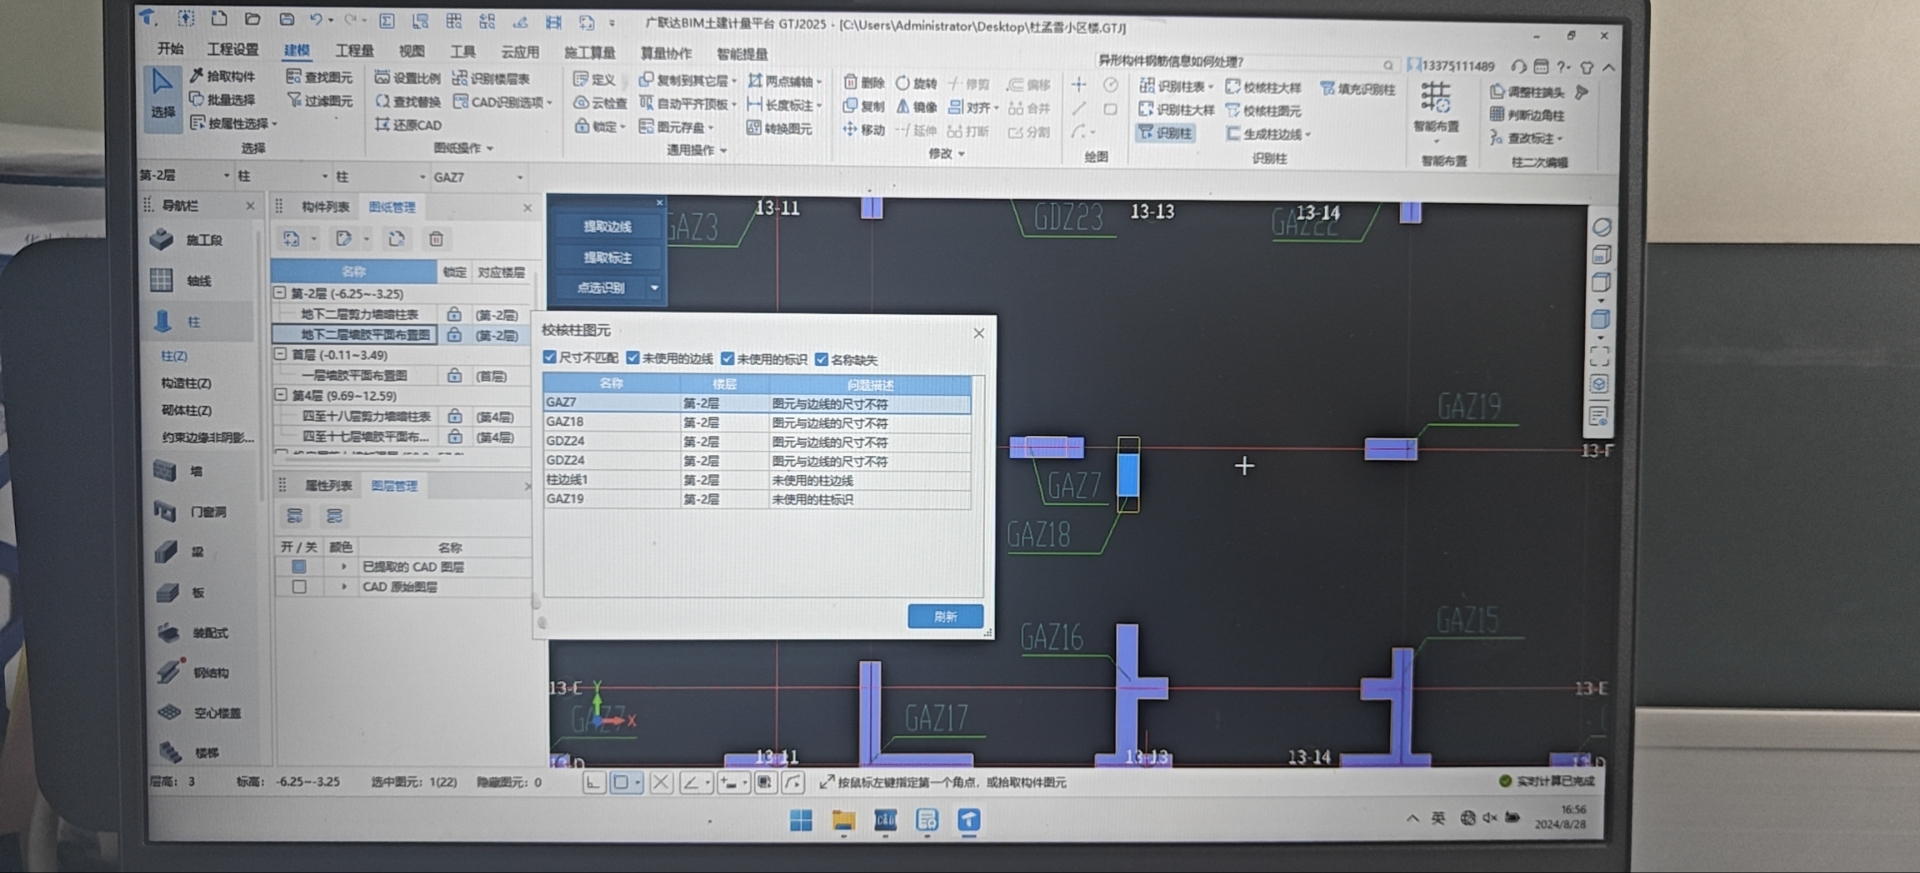Select 轴线 in the navigation bar

(181, 281)
